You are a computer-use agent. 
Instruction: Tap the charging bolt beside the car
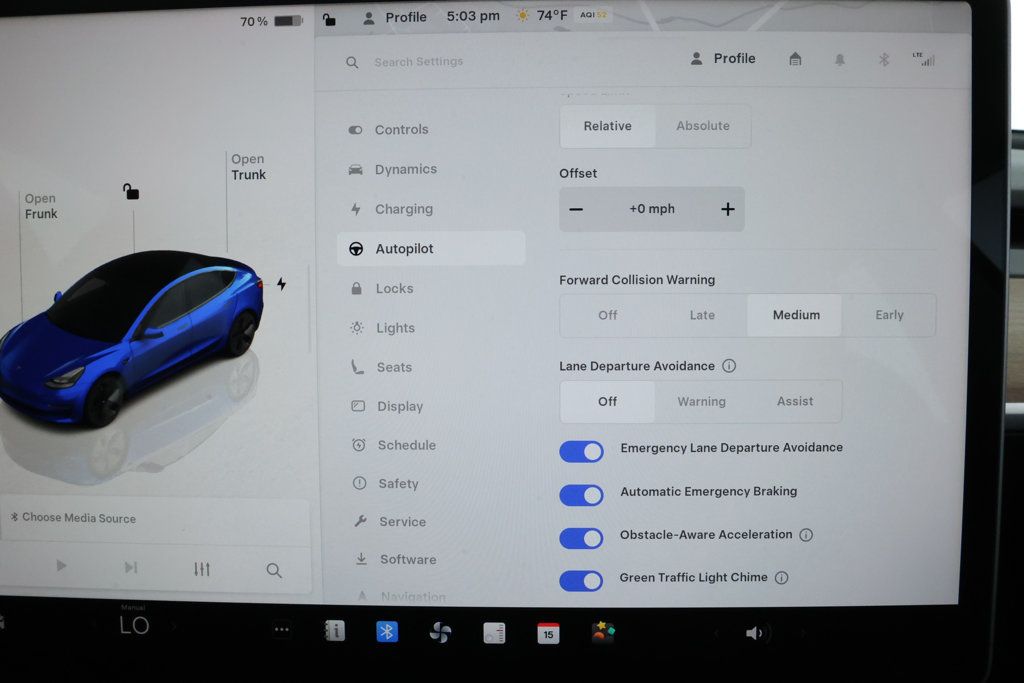pos(281,284)
